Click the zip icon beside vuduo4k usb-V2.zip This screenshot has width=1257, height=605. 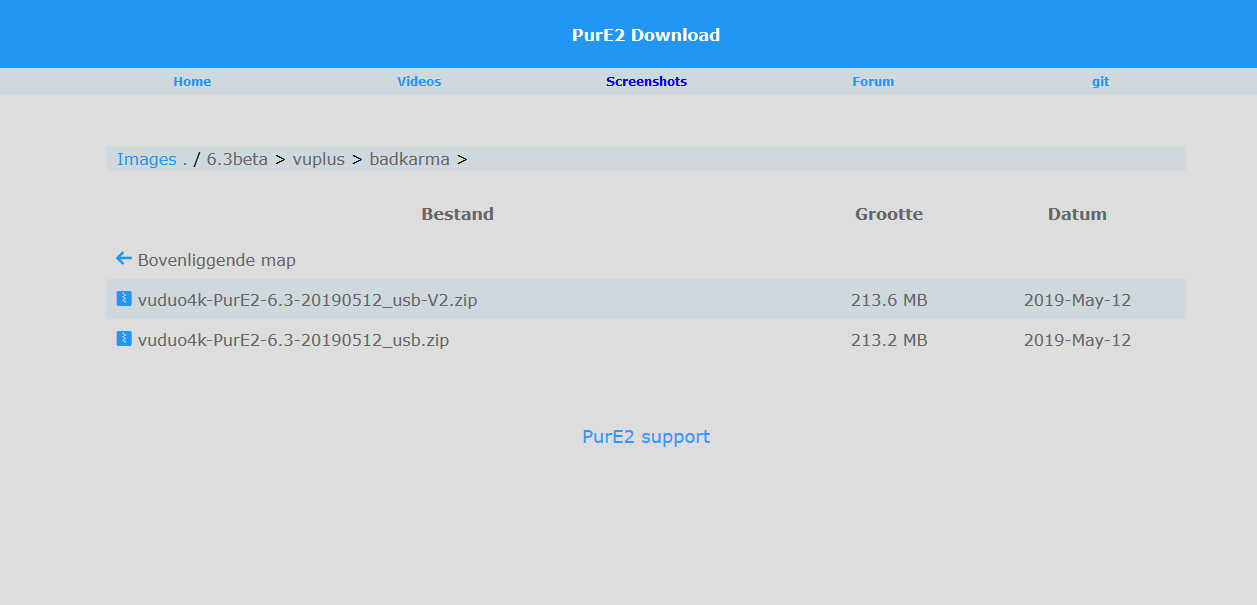(x=124, y=298)
